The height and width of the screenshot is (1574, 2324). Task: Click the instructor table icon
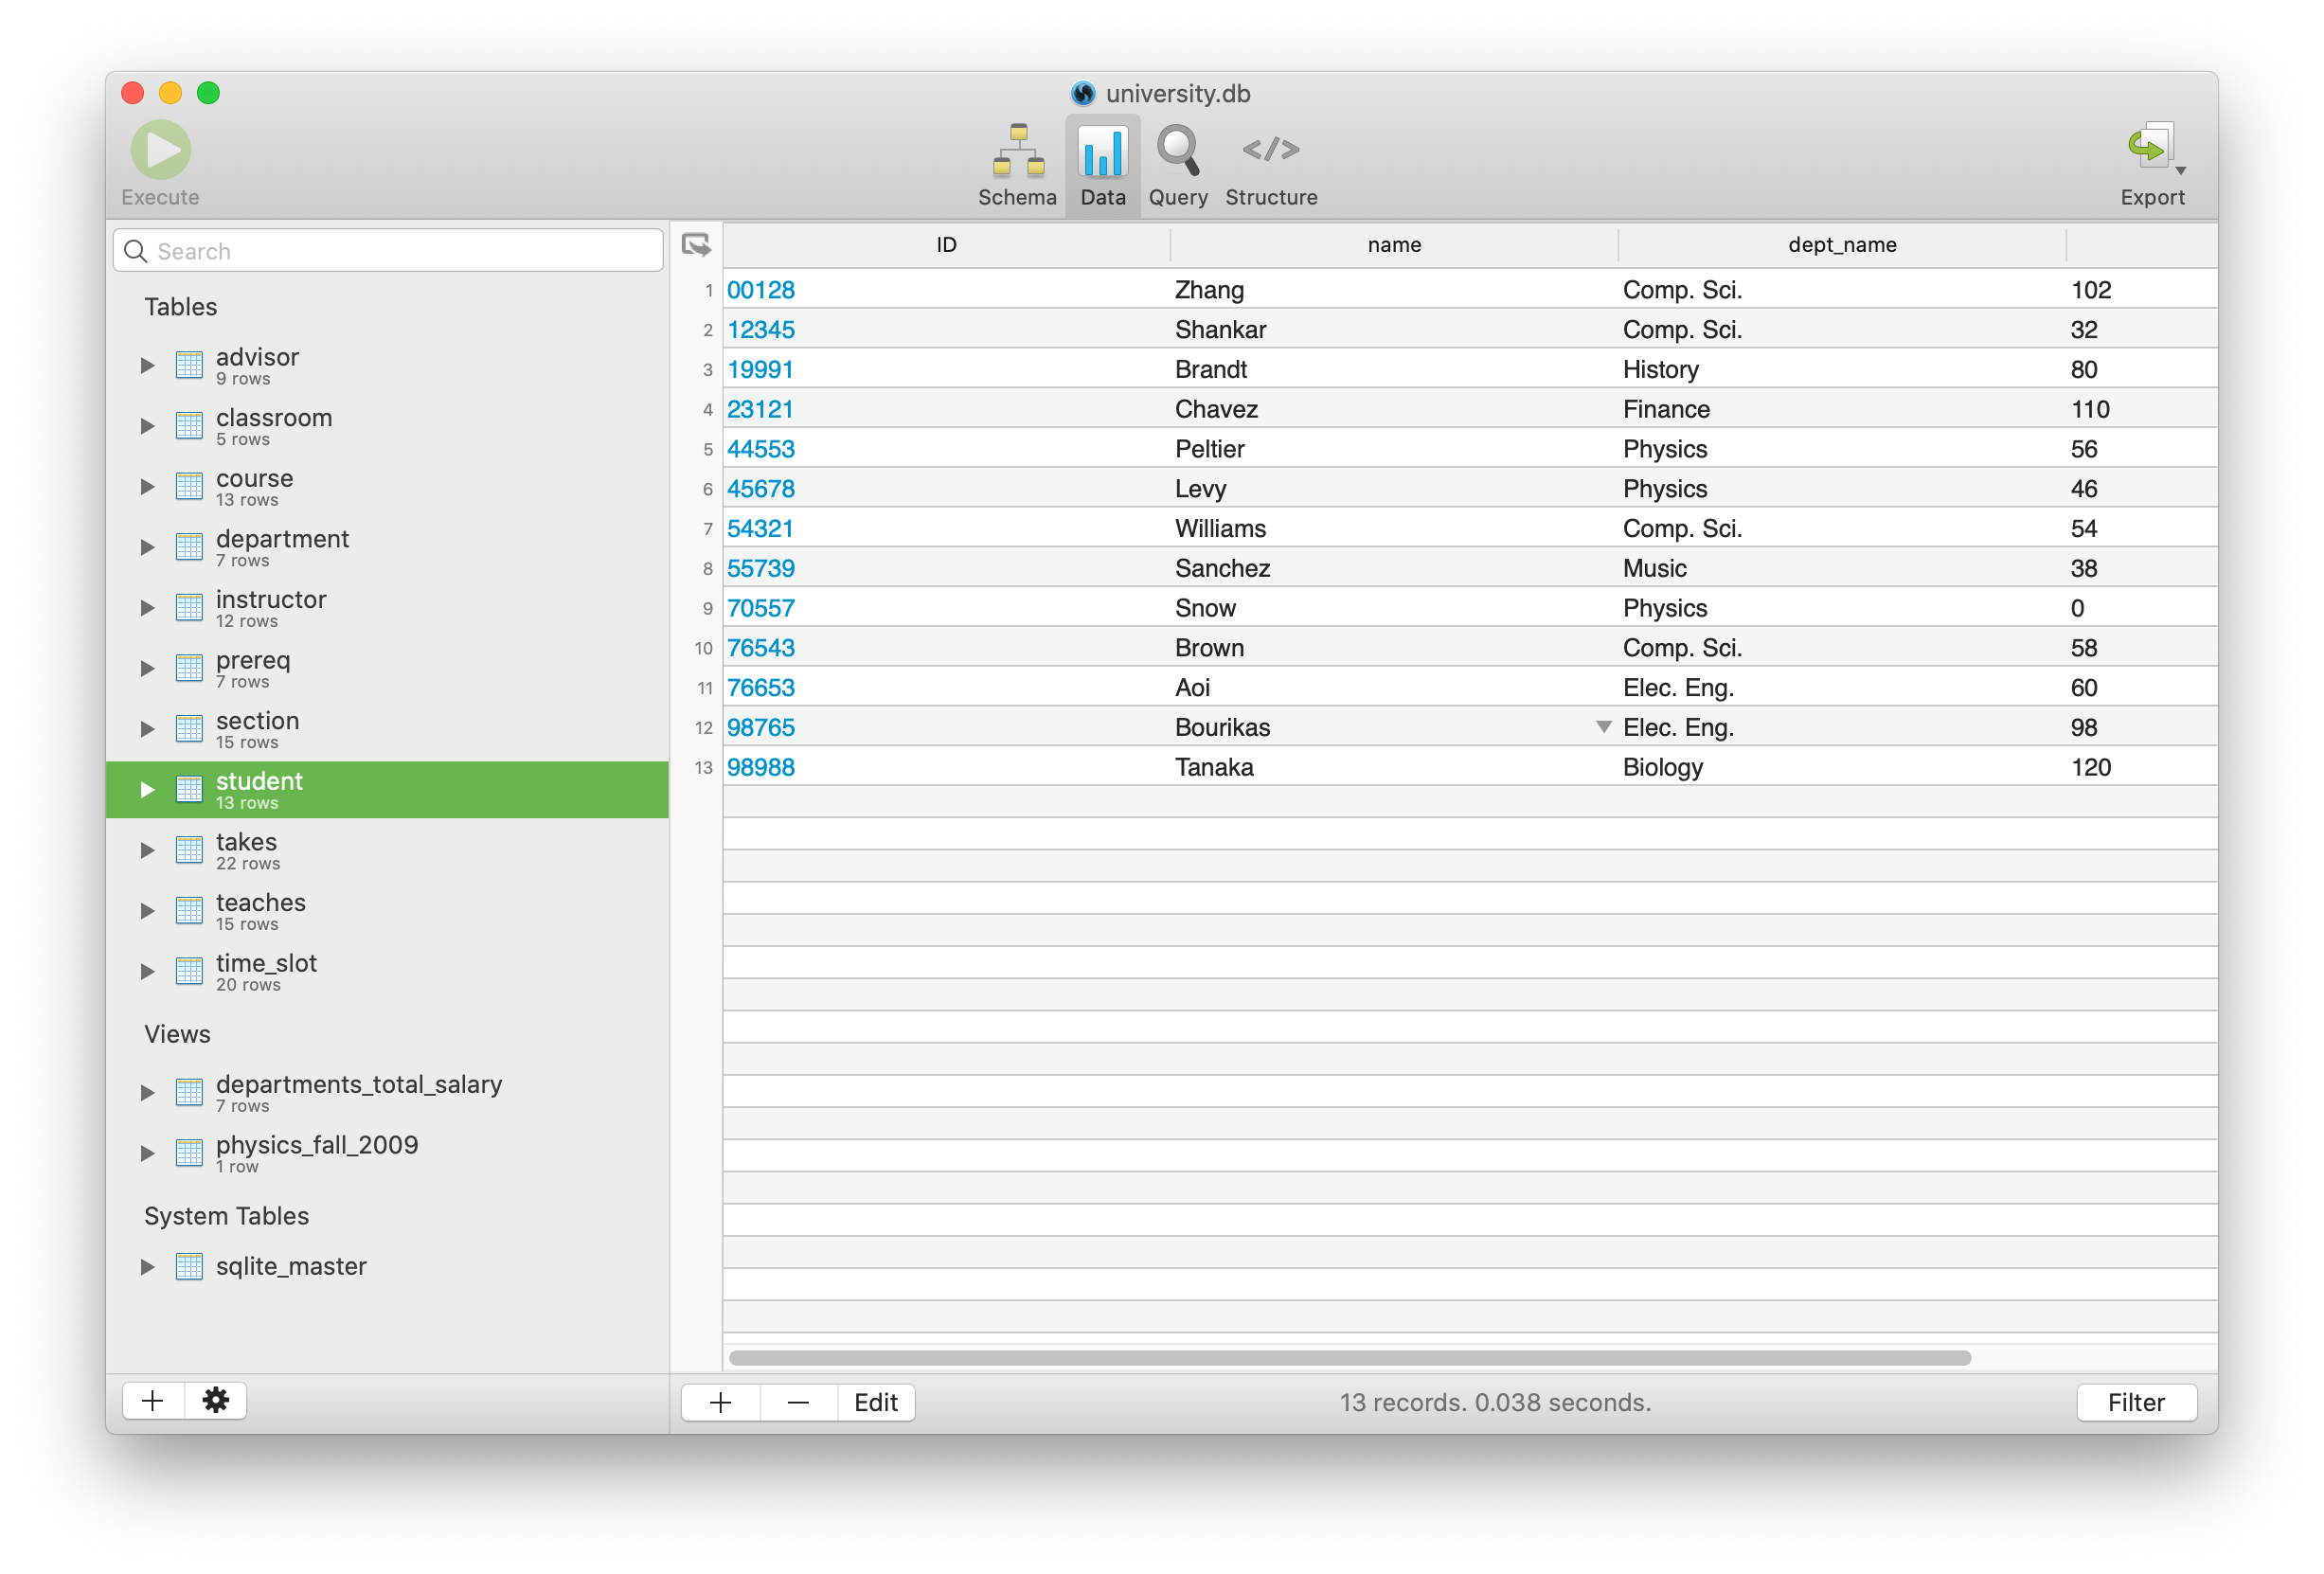click(189, 607)
